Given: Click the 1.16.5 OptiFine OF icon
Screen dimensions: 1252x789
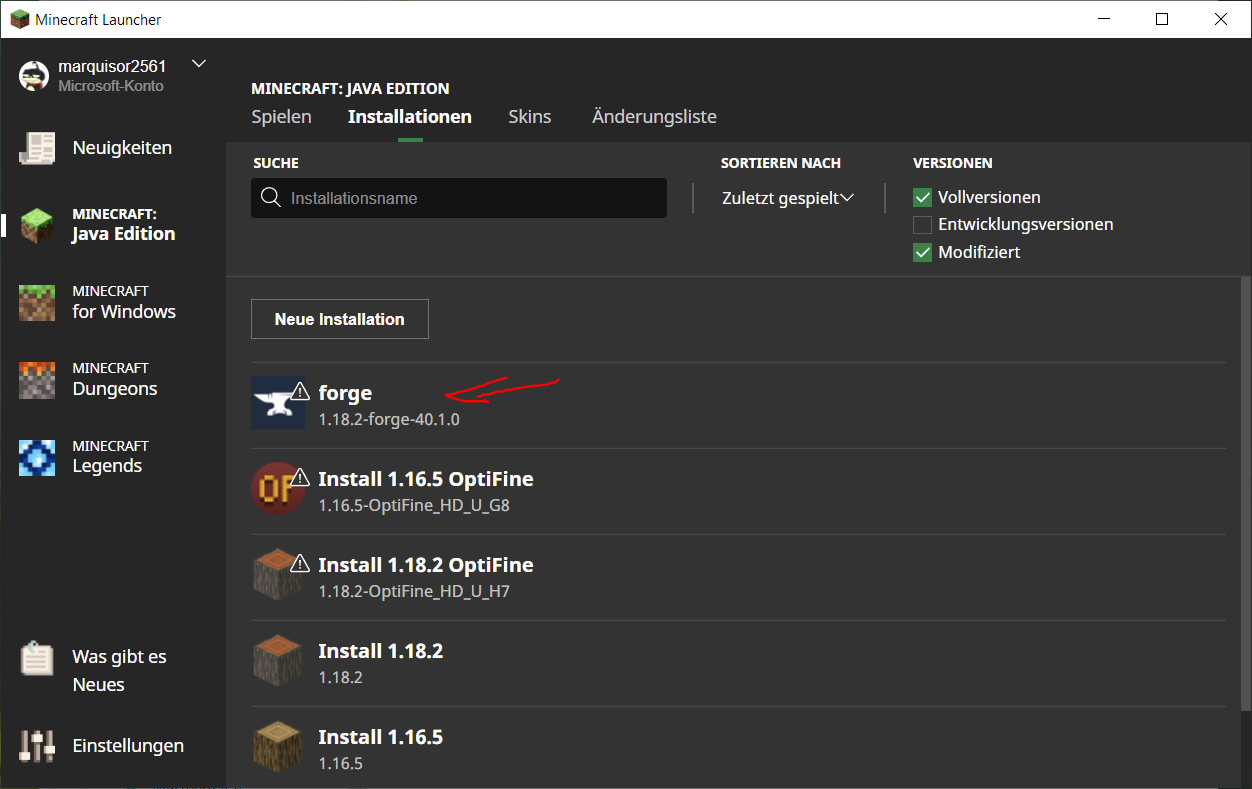Looking at the screenshot, I should (278, 489).
